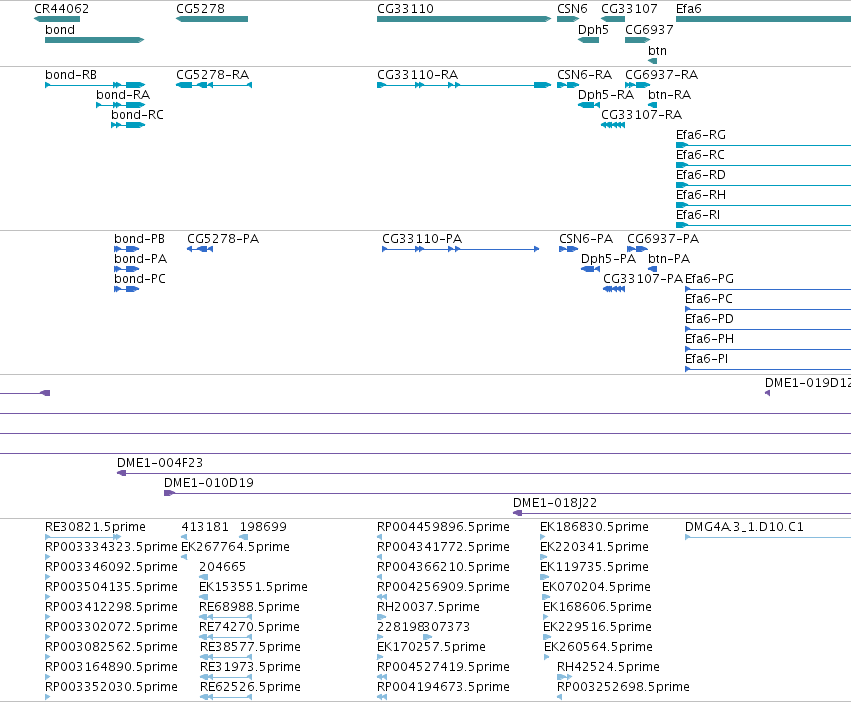
Task: Click the EK186830.5prime EST
Action: click(543, 537)
